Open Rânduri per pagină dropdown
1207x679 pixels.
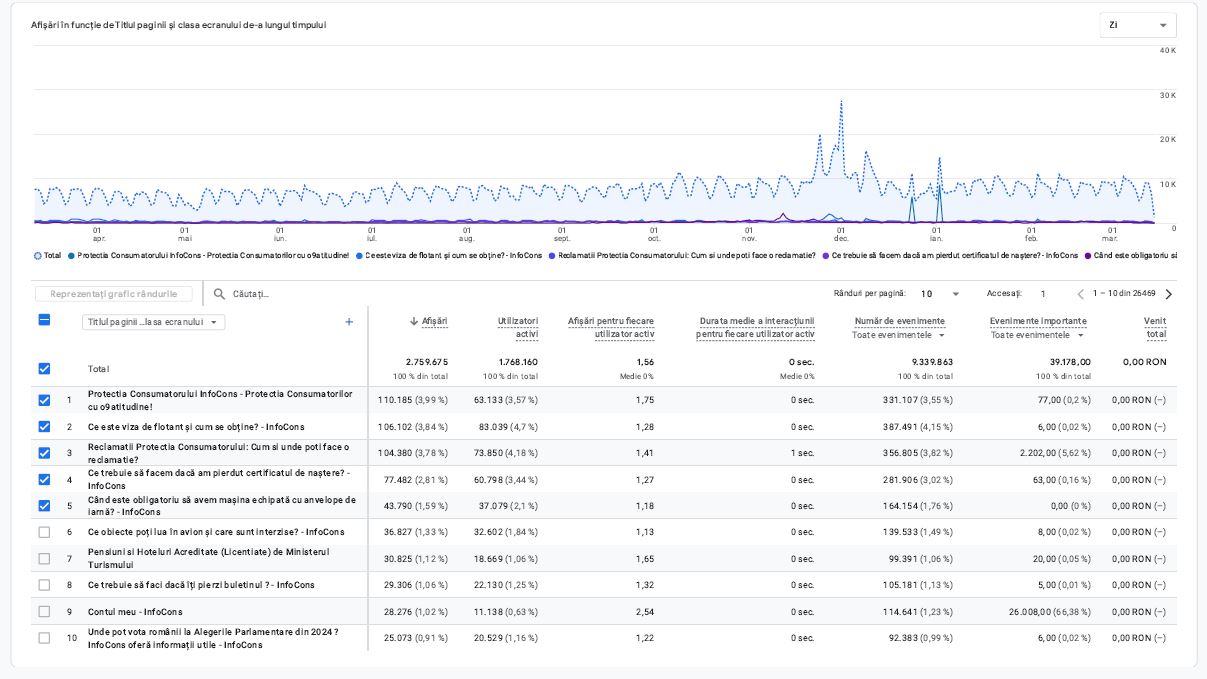coord(941,294)
